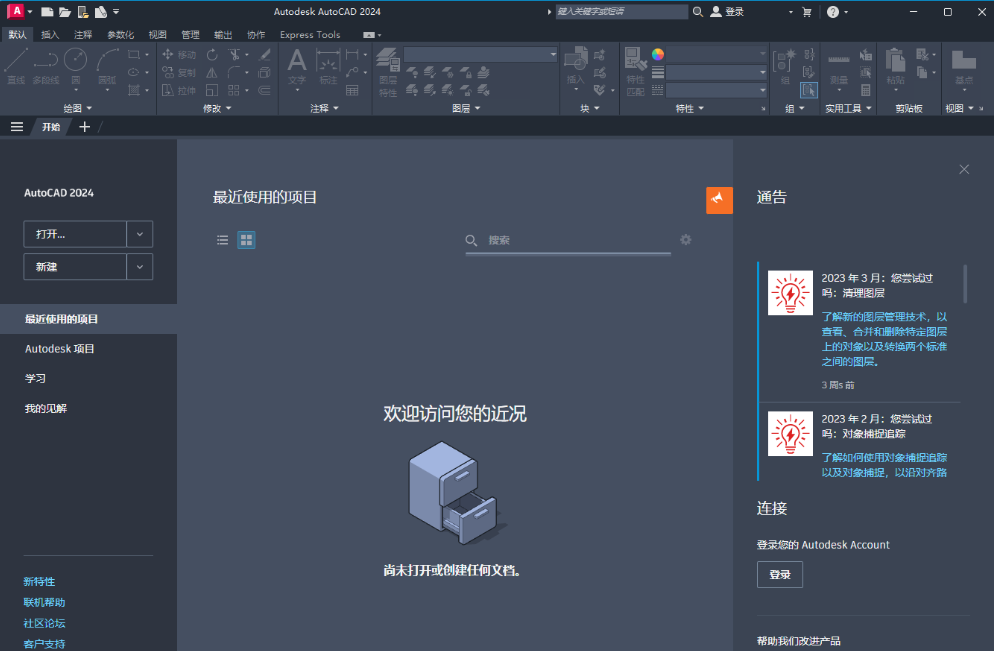This screenshot has width=994, height=651.
Task: Click the Rotate tool icon
Action: tap(212, 55)
